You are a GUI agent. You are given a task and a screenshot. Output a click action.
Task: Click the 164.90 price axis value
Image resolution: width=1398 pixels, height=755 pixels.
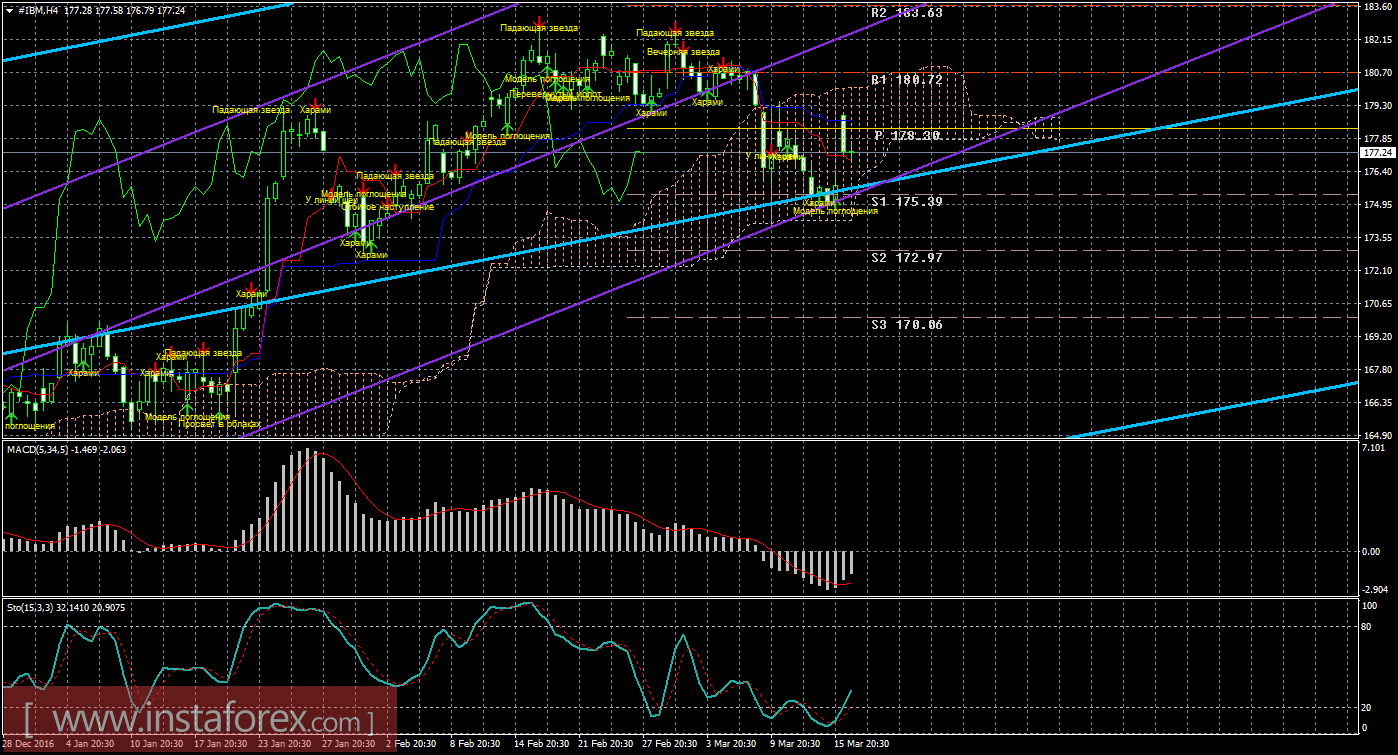pos(1378,436)
